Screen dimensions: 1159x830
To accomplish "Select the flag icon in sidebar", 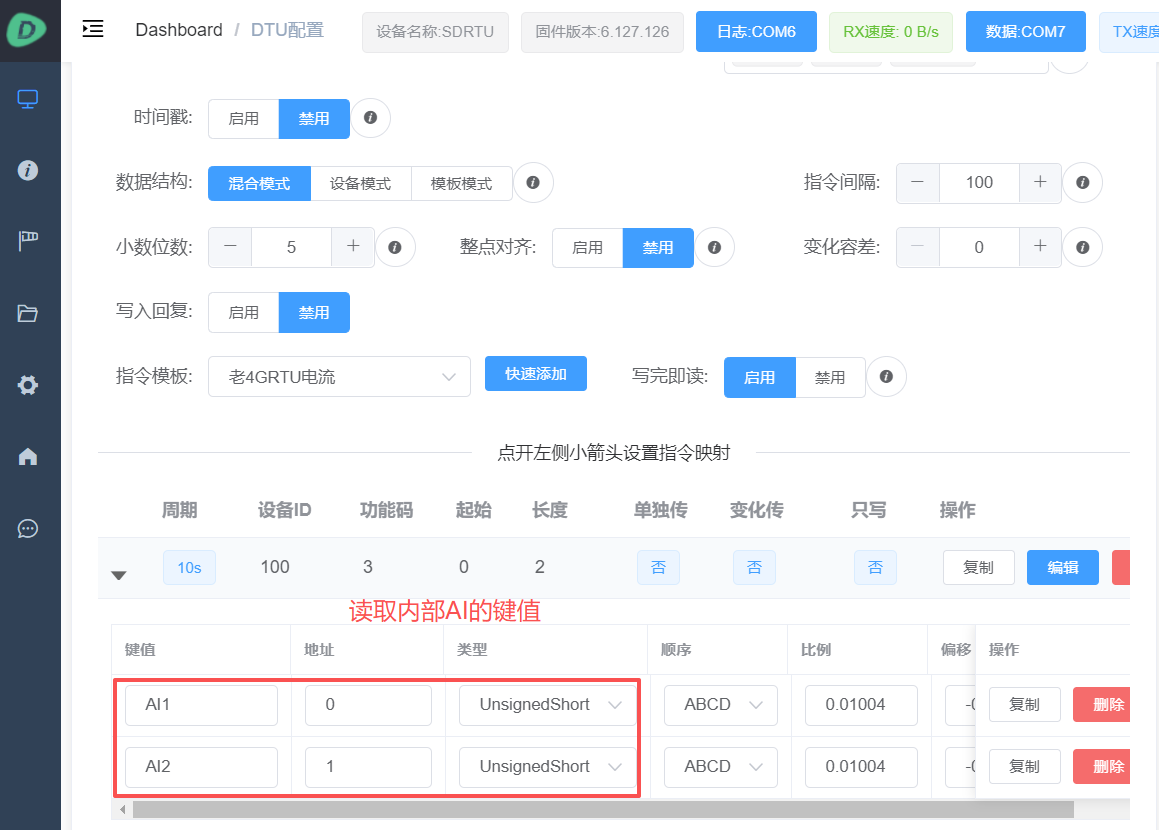I will tap(30, 239).
